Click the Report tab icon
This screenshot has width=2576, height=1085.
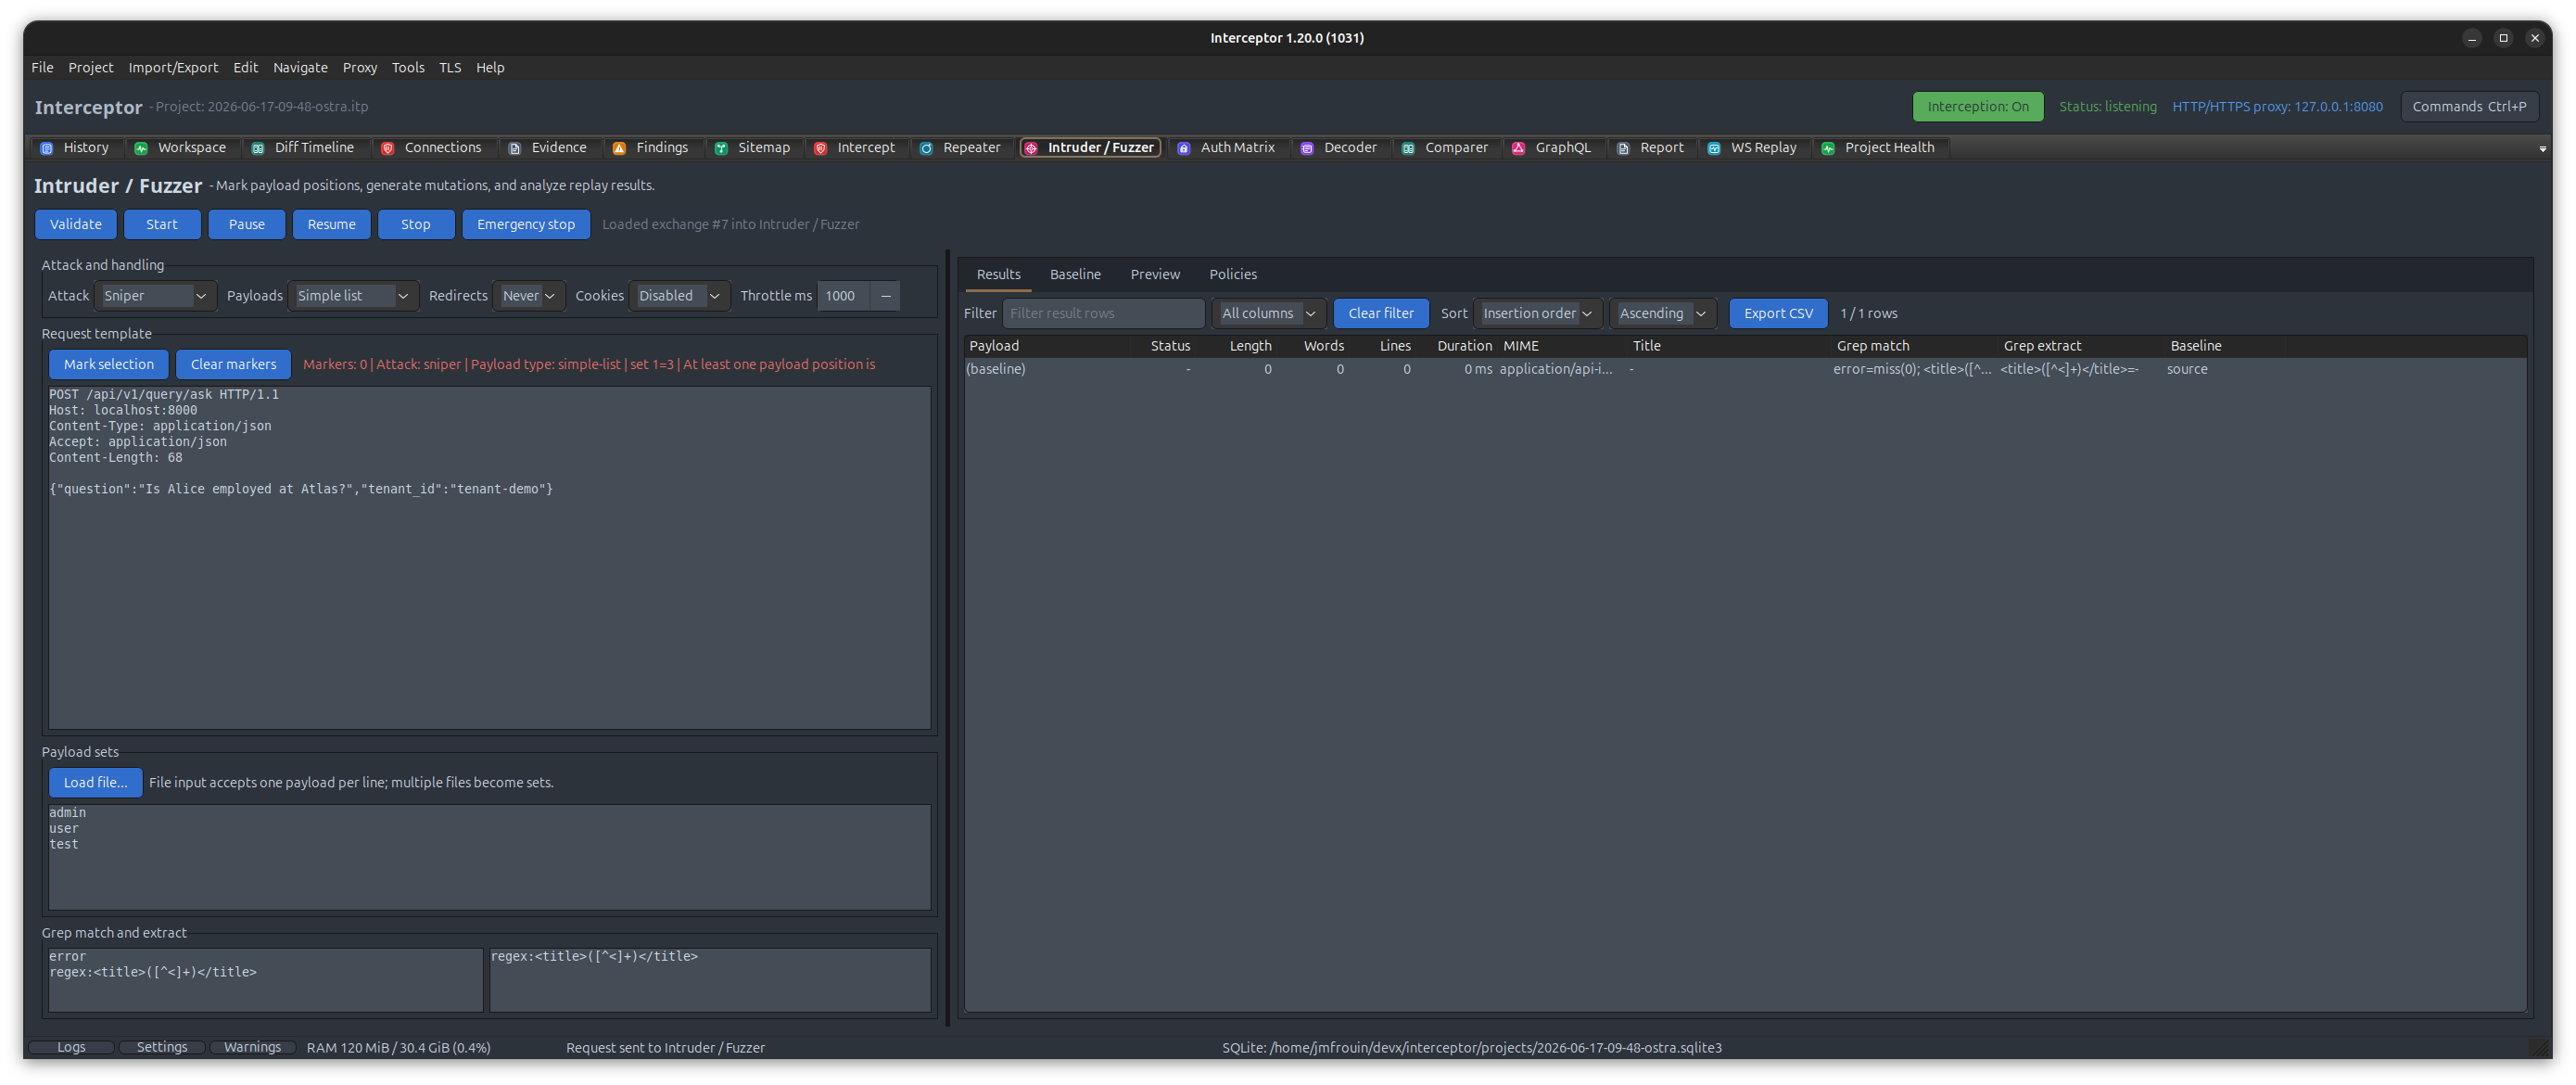coord(1623,148)
